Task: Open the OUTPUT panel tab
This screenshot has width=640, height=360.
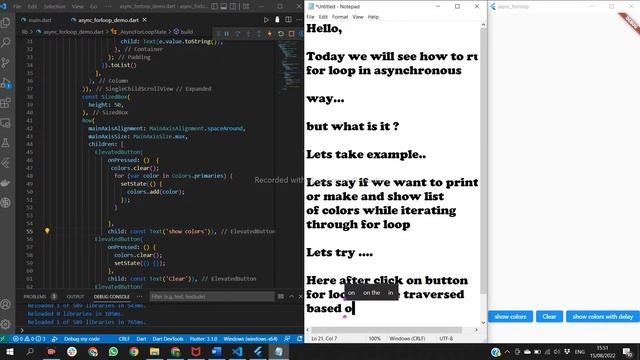Action: (x=75, y=297)
